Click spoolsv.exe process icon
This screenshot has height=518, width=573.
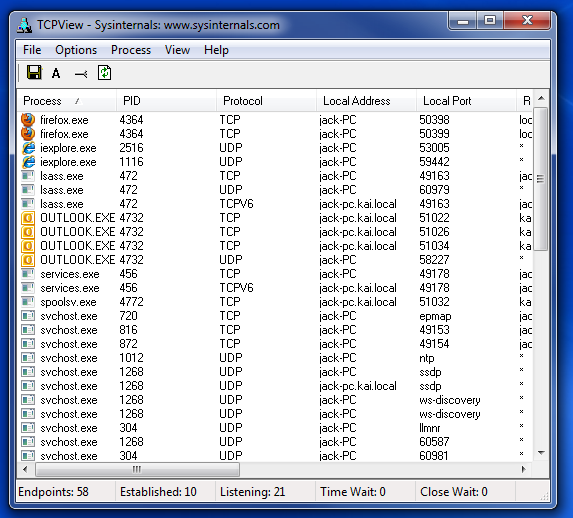coord(28,302)
